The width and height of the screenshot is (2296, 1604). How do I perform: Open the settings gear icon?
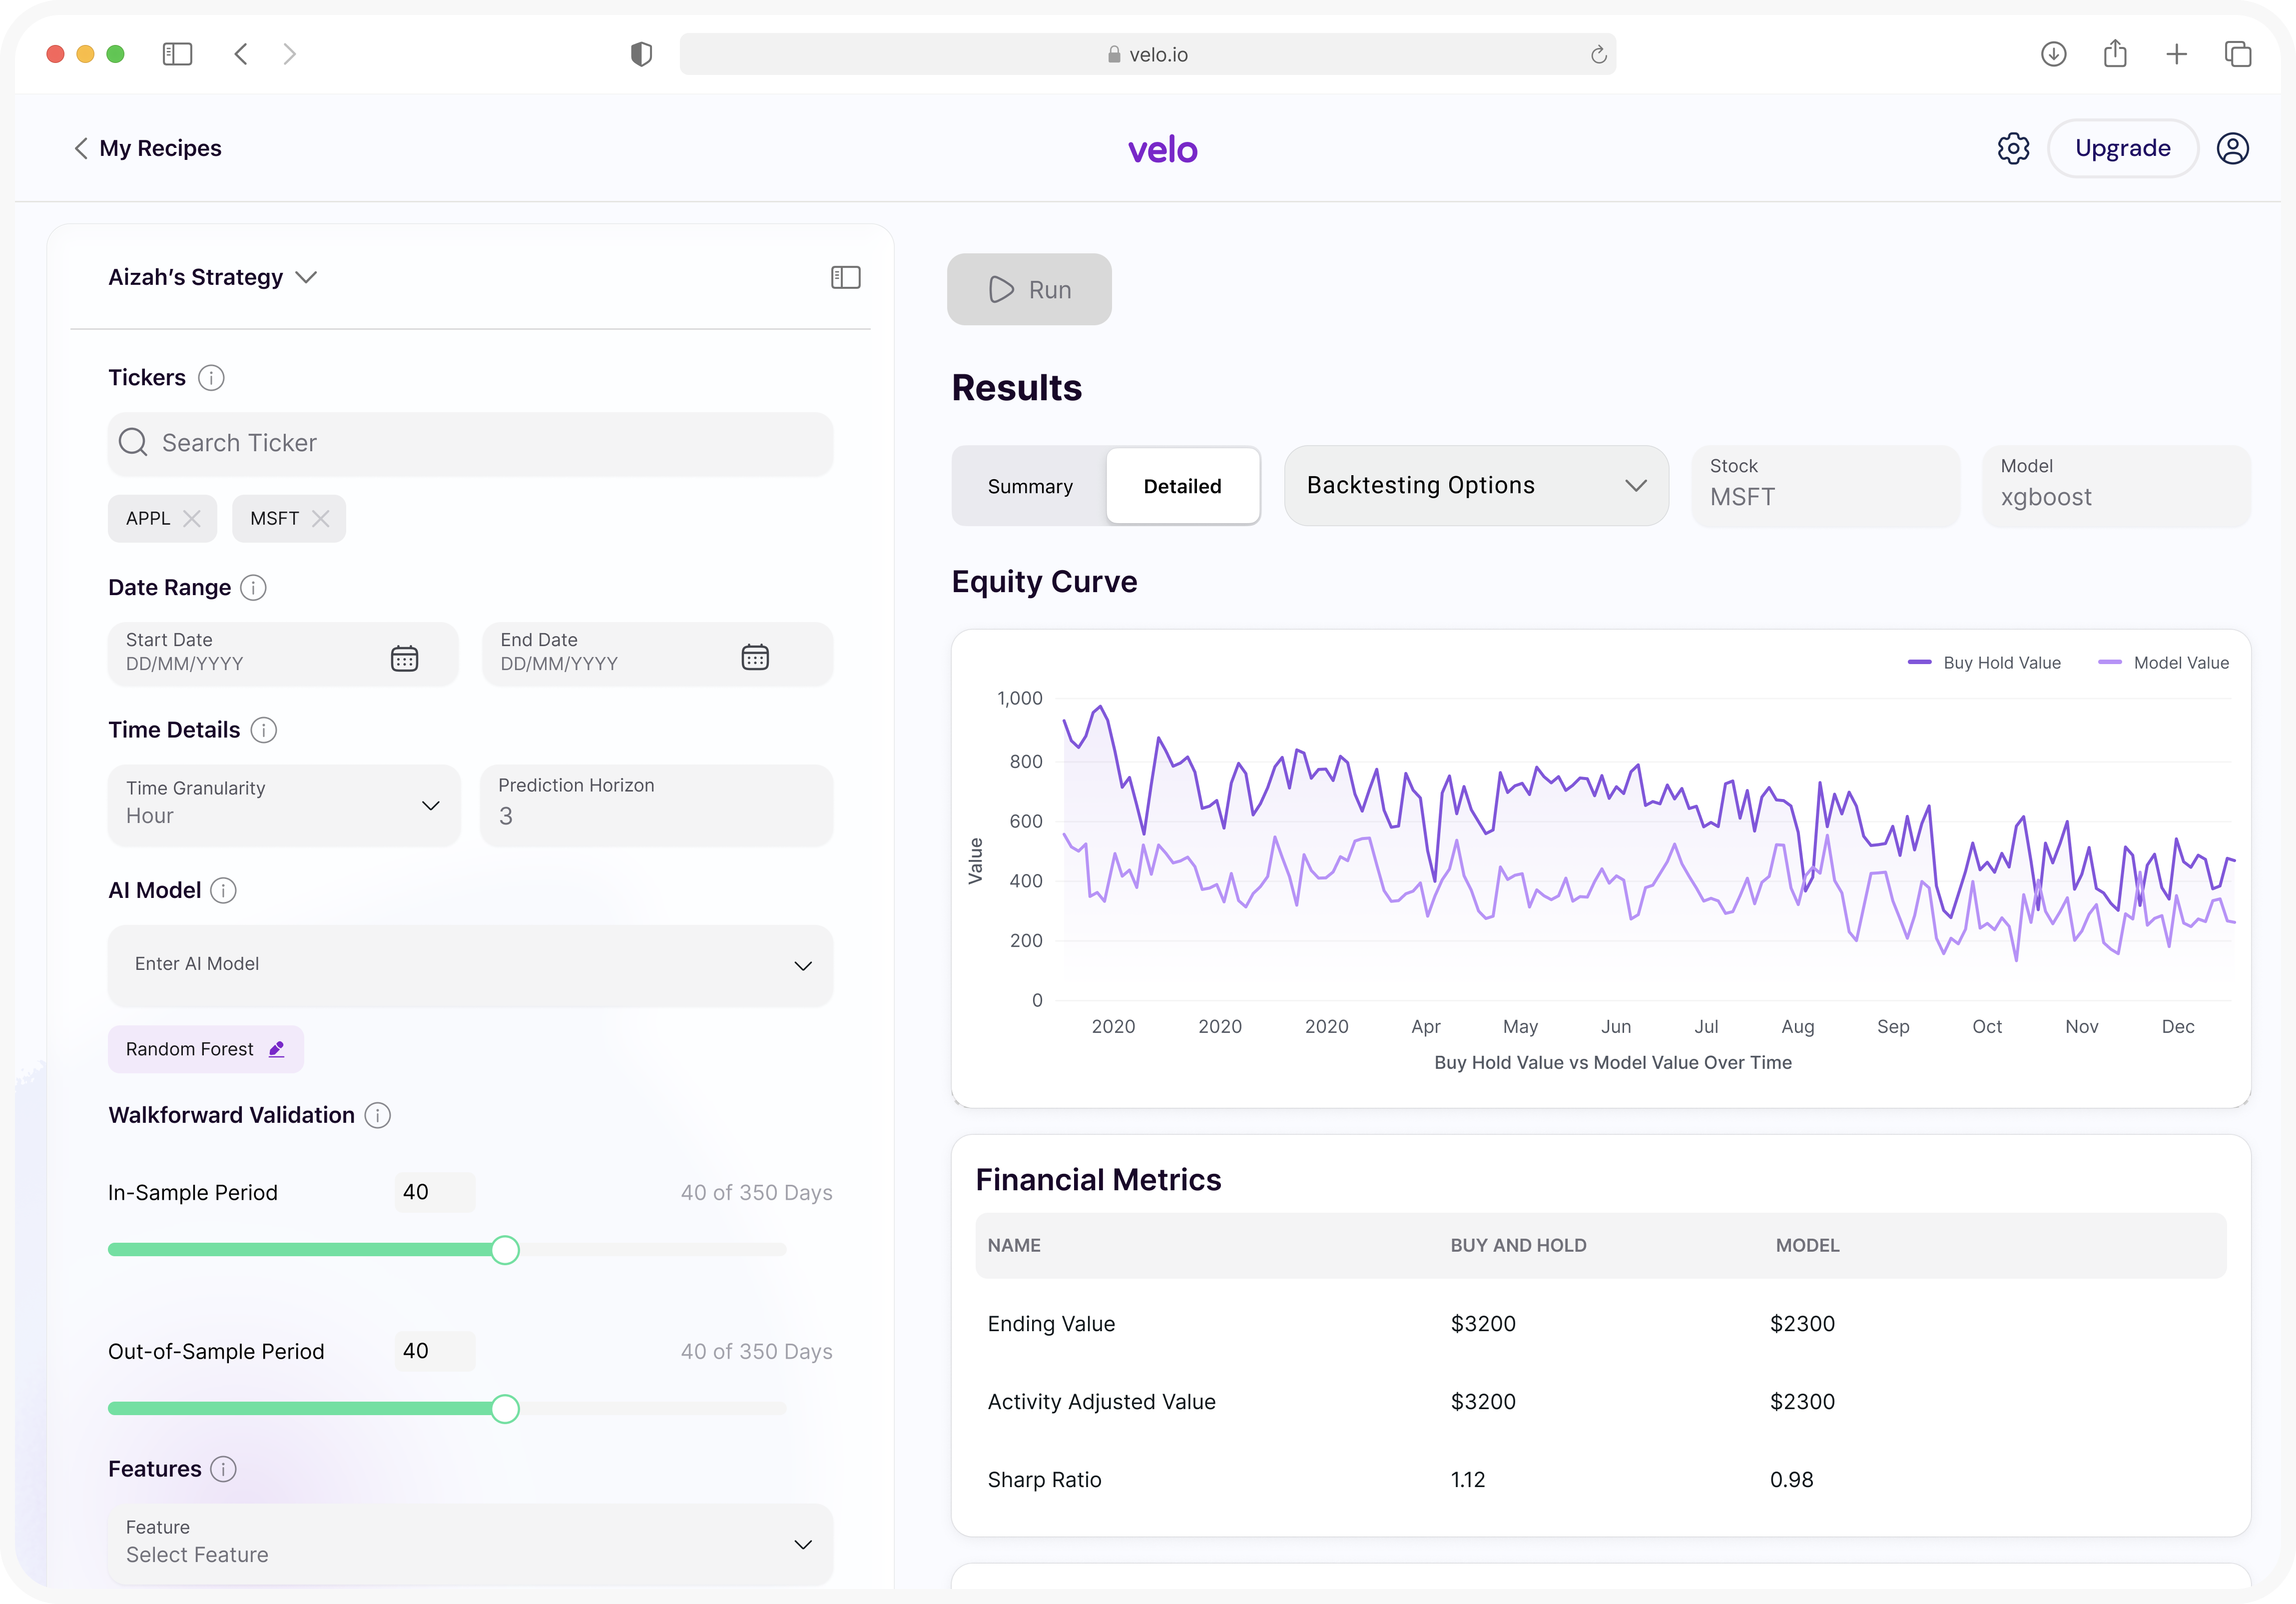pos(2013,148)
